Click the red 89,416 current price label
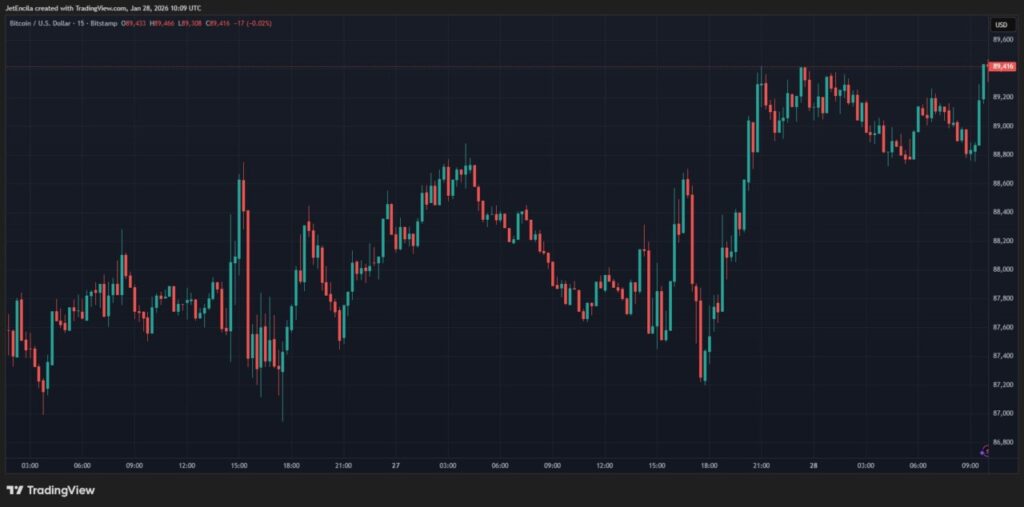 tap(1001, 66)
